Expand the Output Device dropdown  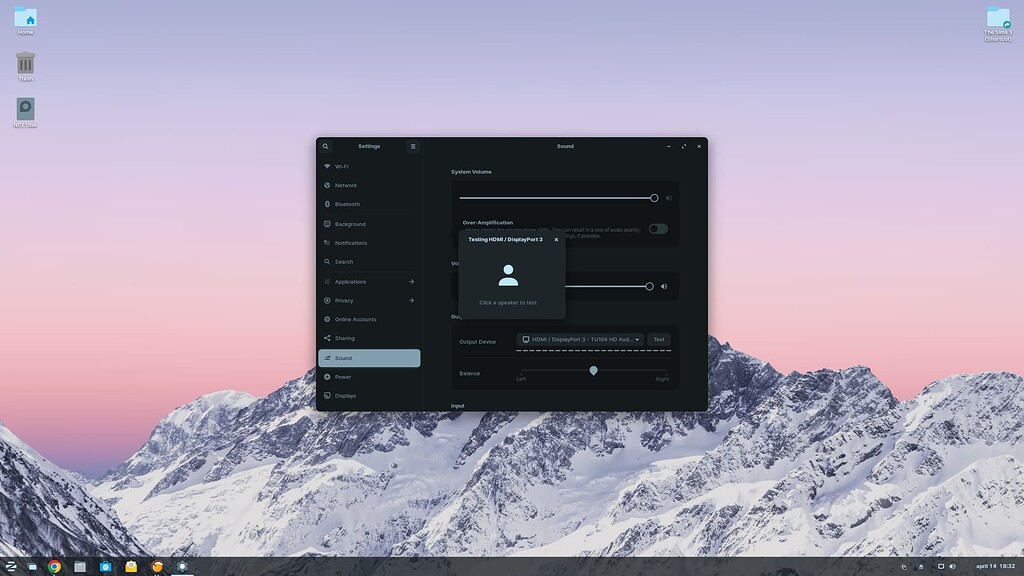pos(580,340)
